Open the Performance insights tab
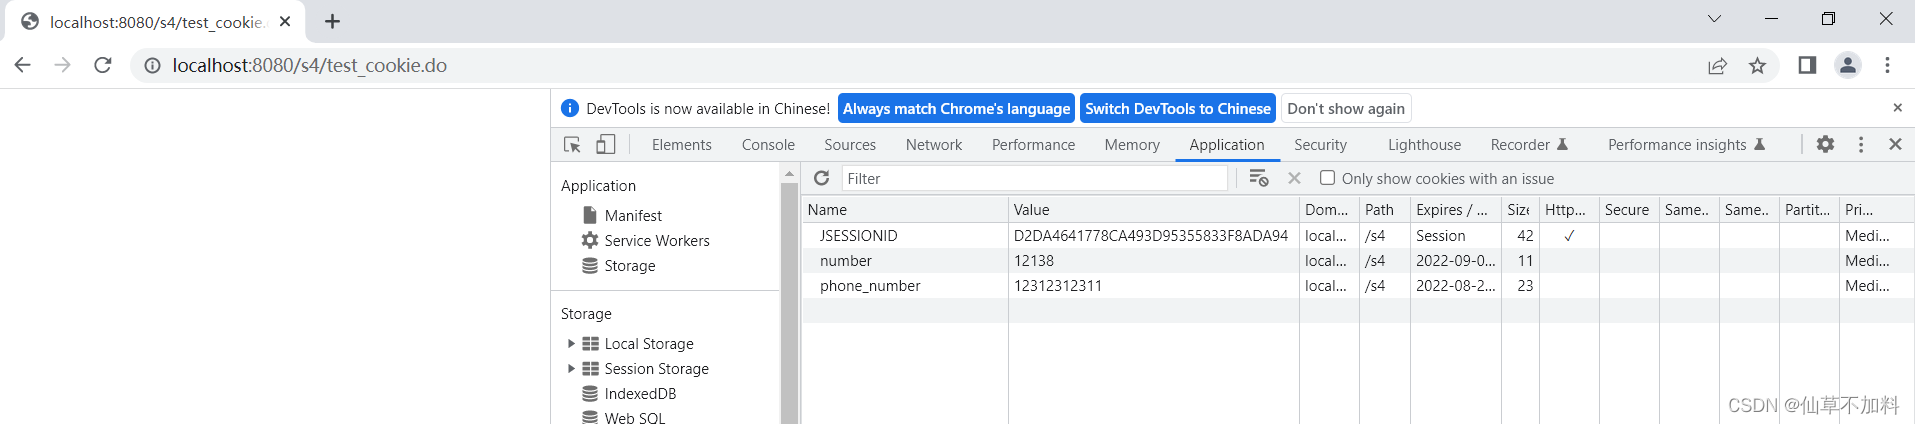Viewport: 1915px width, 424px height. pyautogui.click(x=1686, y=145)
